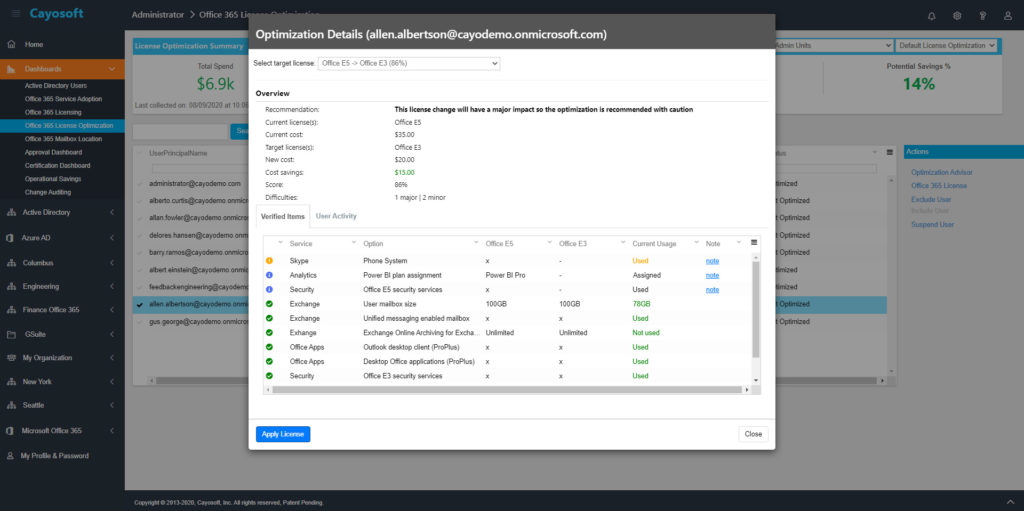The image size is (1024, 511).
Task: Open the Office E5 column filter arrow
Action: 550,243
